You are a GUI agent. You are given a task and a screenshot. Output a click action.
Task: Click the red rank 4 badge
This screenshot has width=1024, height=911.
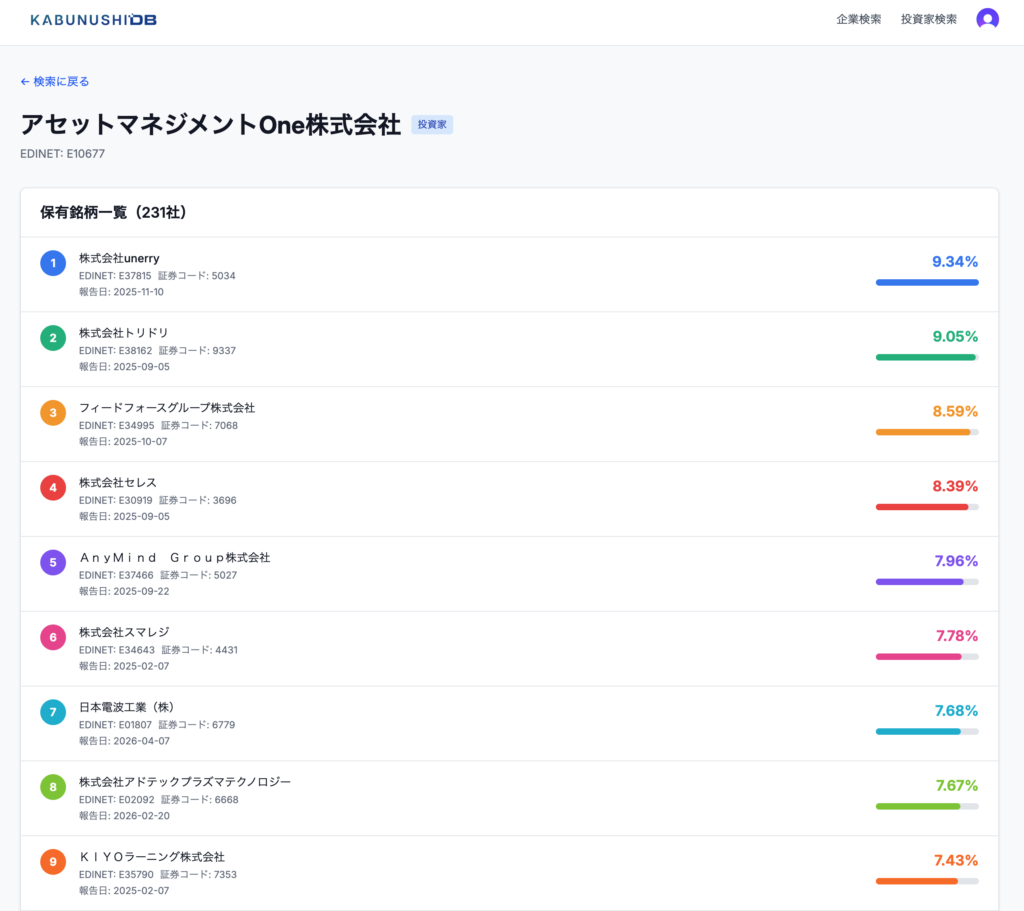(x=53, y=488)
